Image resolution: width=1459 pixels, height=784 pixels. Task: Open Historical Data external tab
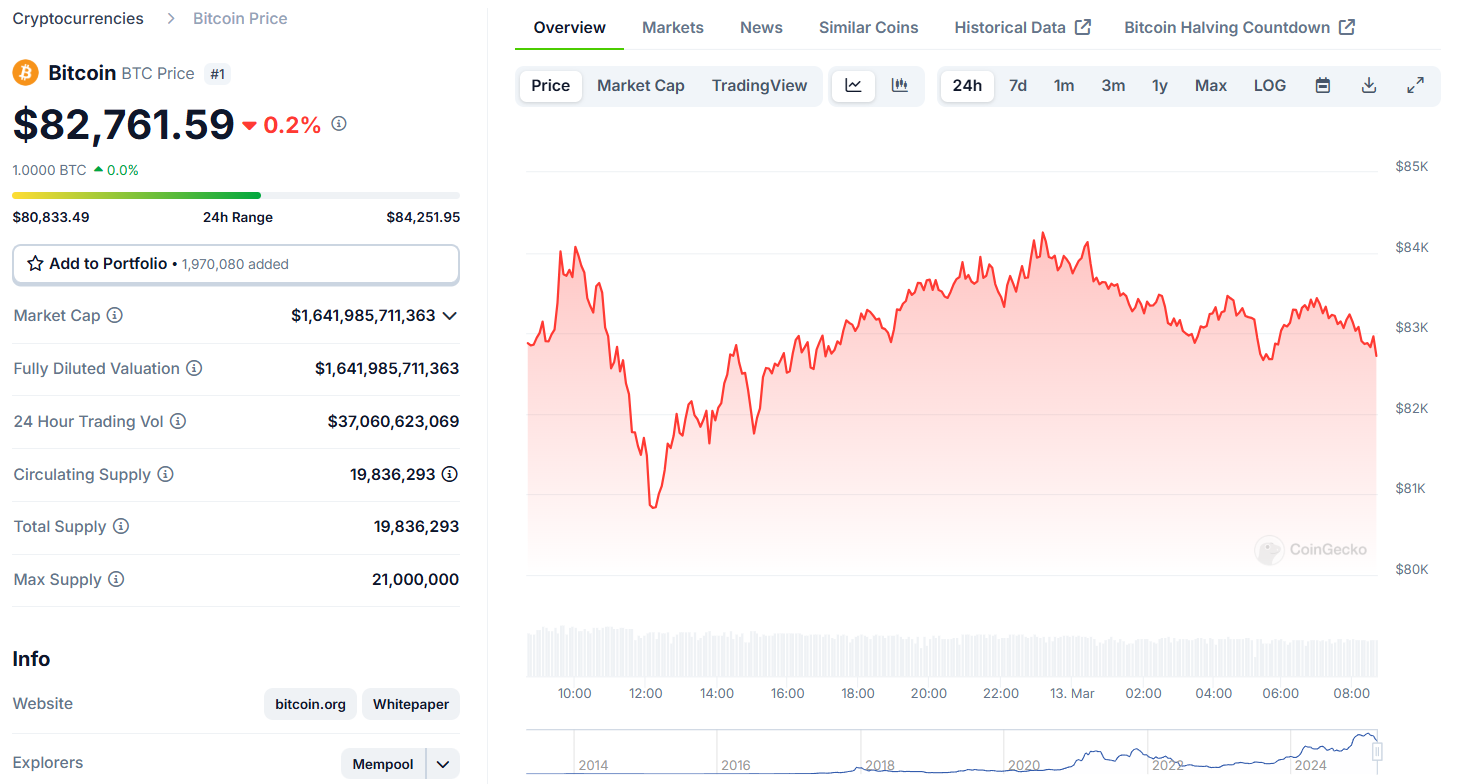point(1022,28)
